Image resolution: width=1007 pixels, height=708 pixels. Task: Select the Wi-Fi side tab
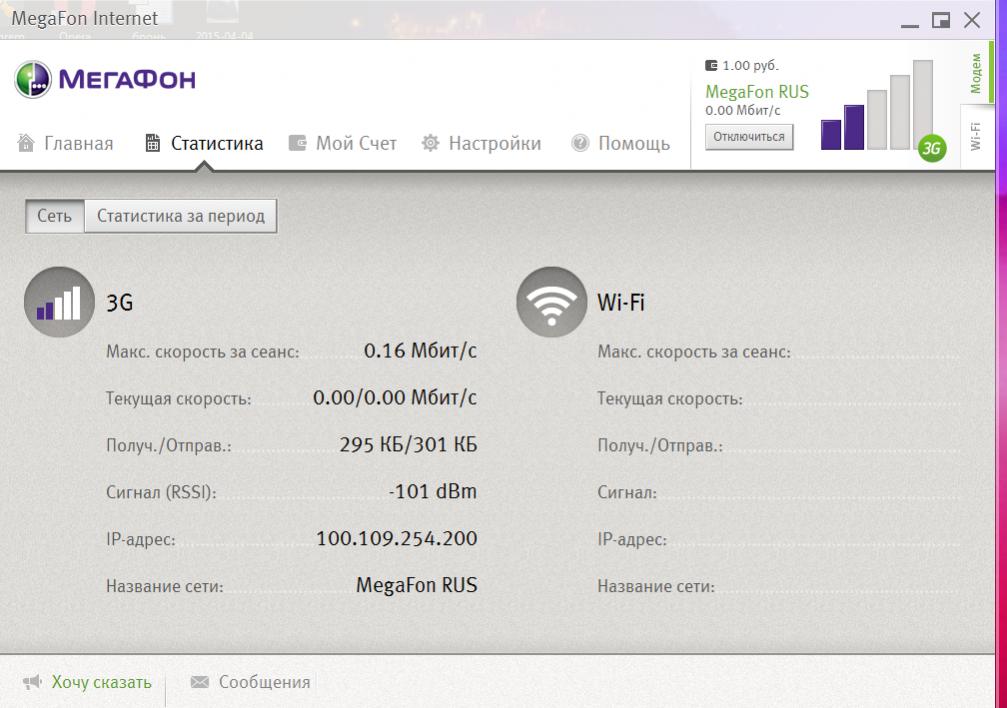[976, 136]
